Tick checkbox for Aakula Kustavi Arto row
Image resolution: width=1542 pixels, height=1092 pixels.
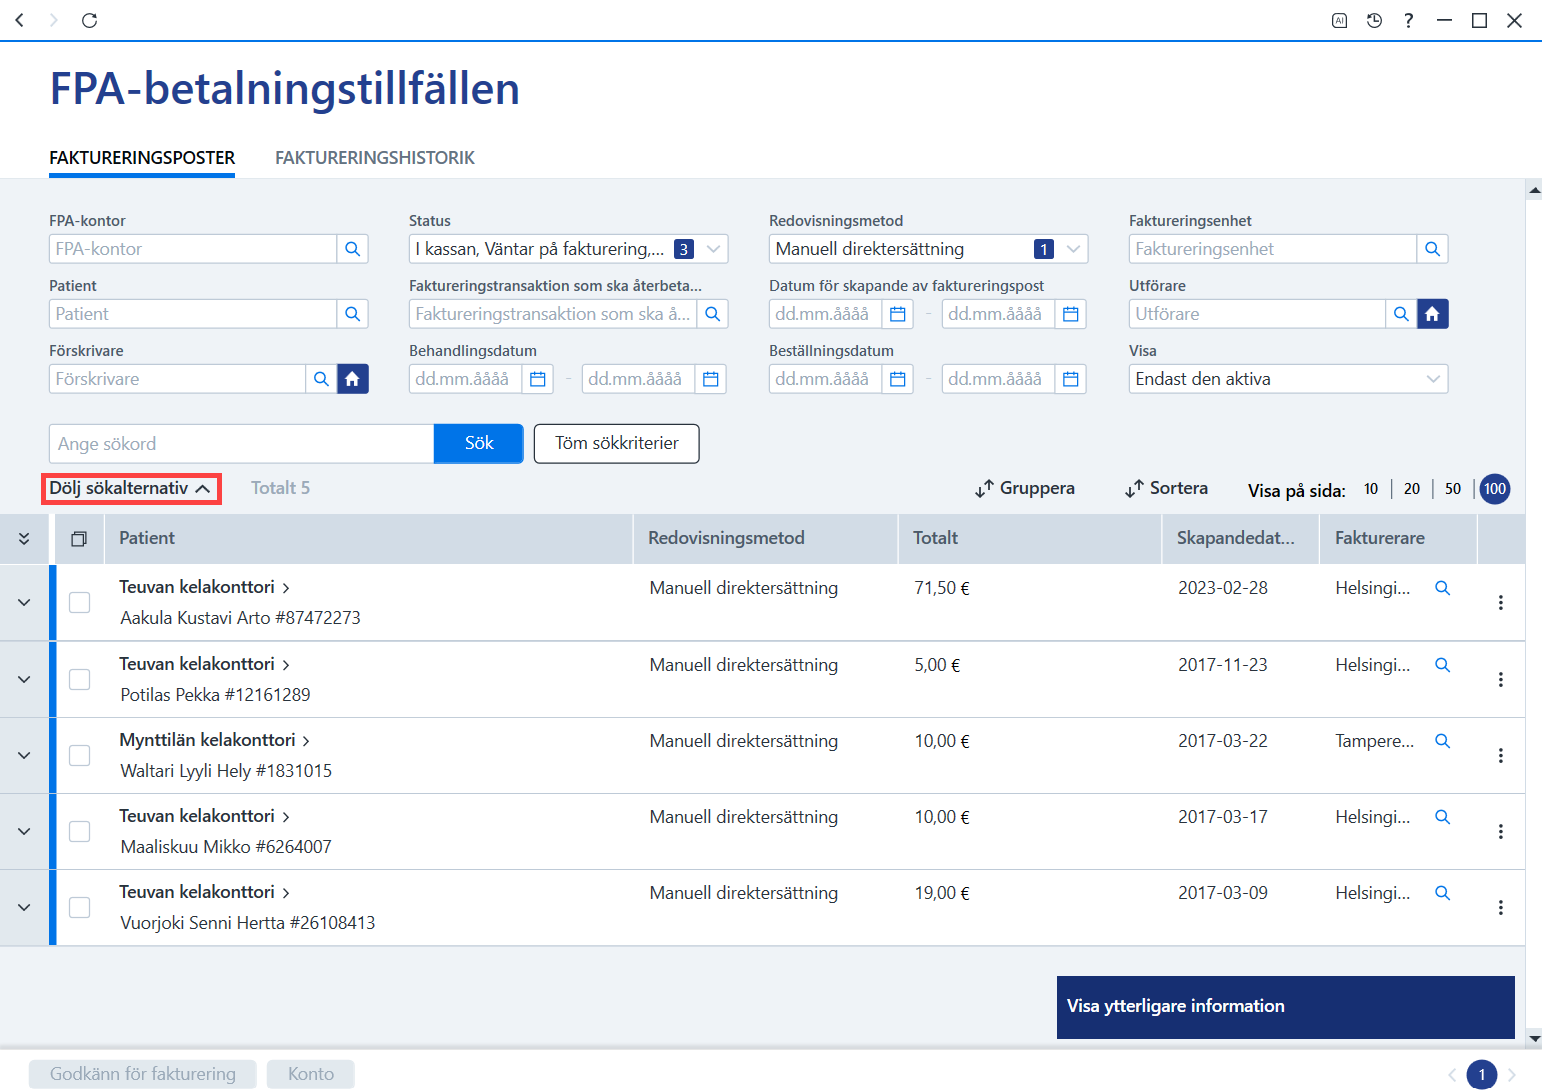pos(79,602)
